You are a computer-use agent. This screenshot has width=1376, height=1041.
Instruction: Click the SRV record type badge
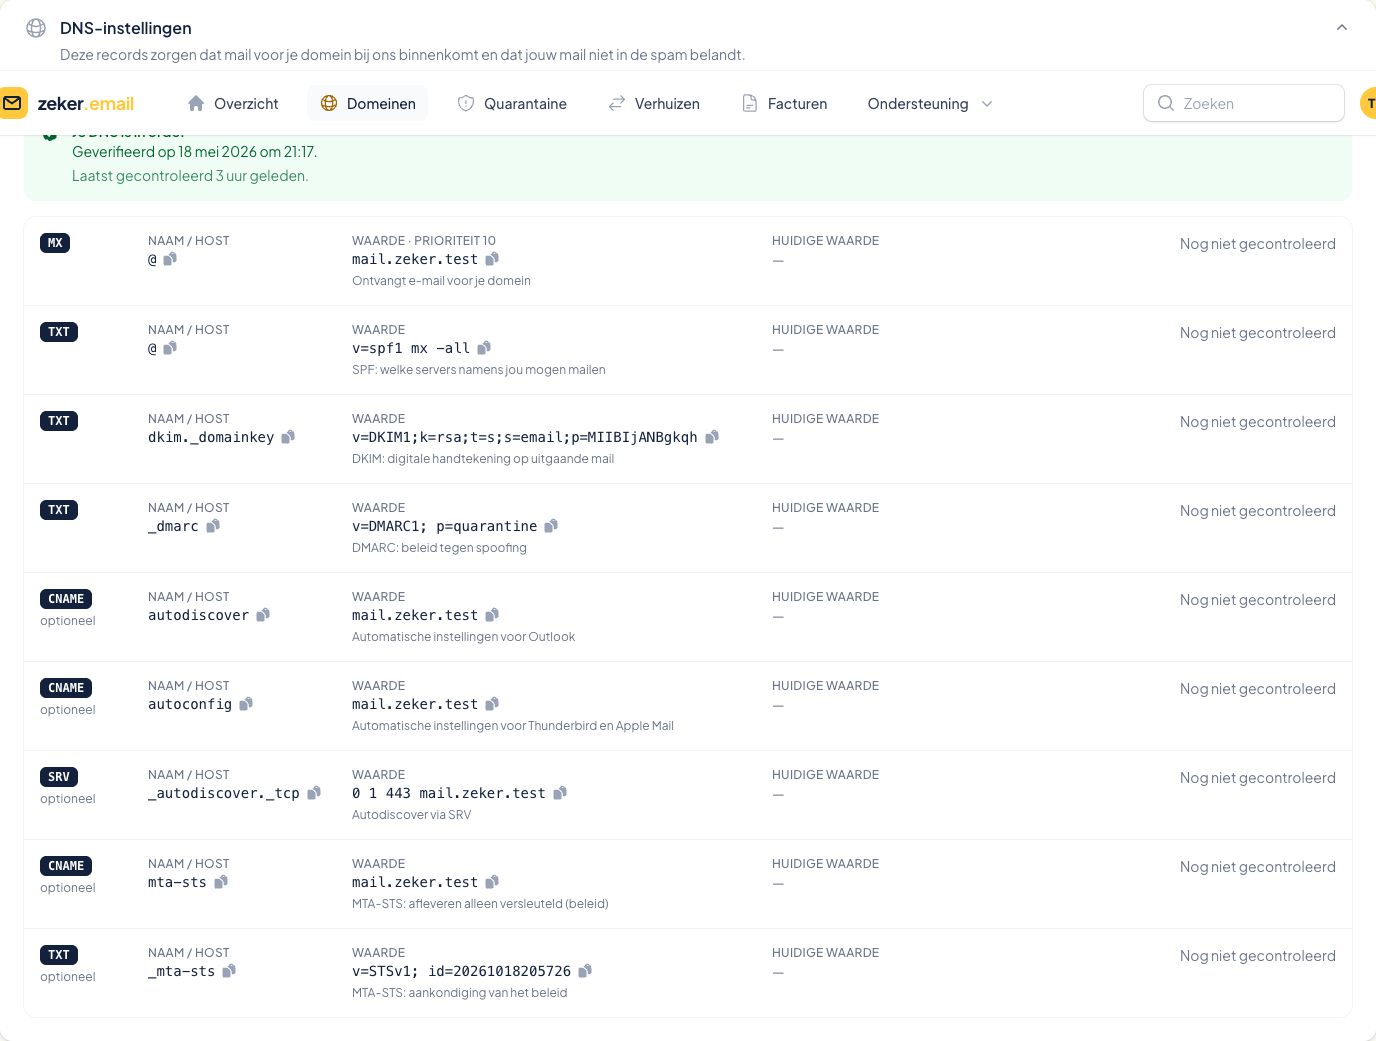(59, 777)
